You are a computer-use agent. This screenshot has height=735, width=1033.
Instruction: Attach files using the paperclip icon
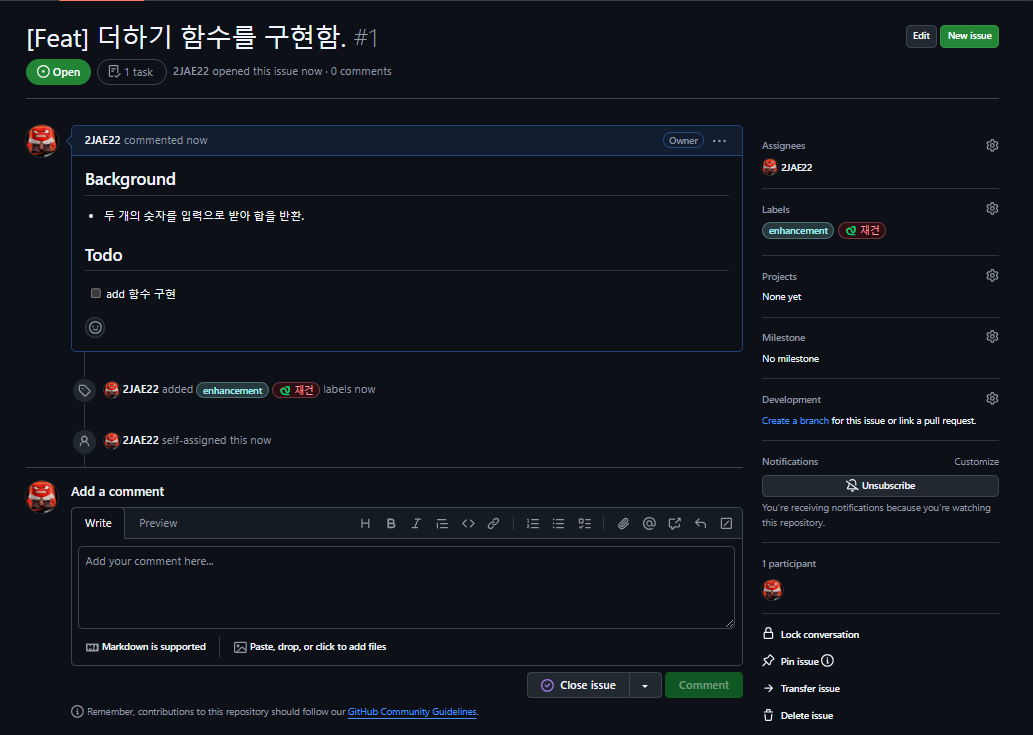click(x=623, y=524)
